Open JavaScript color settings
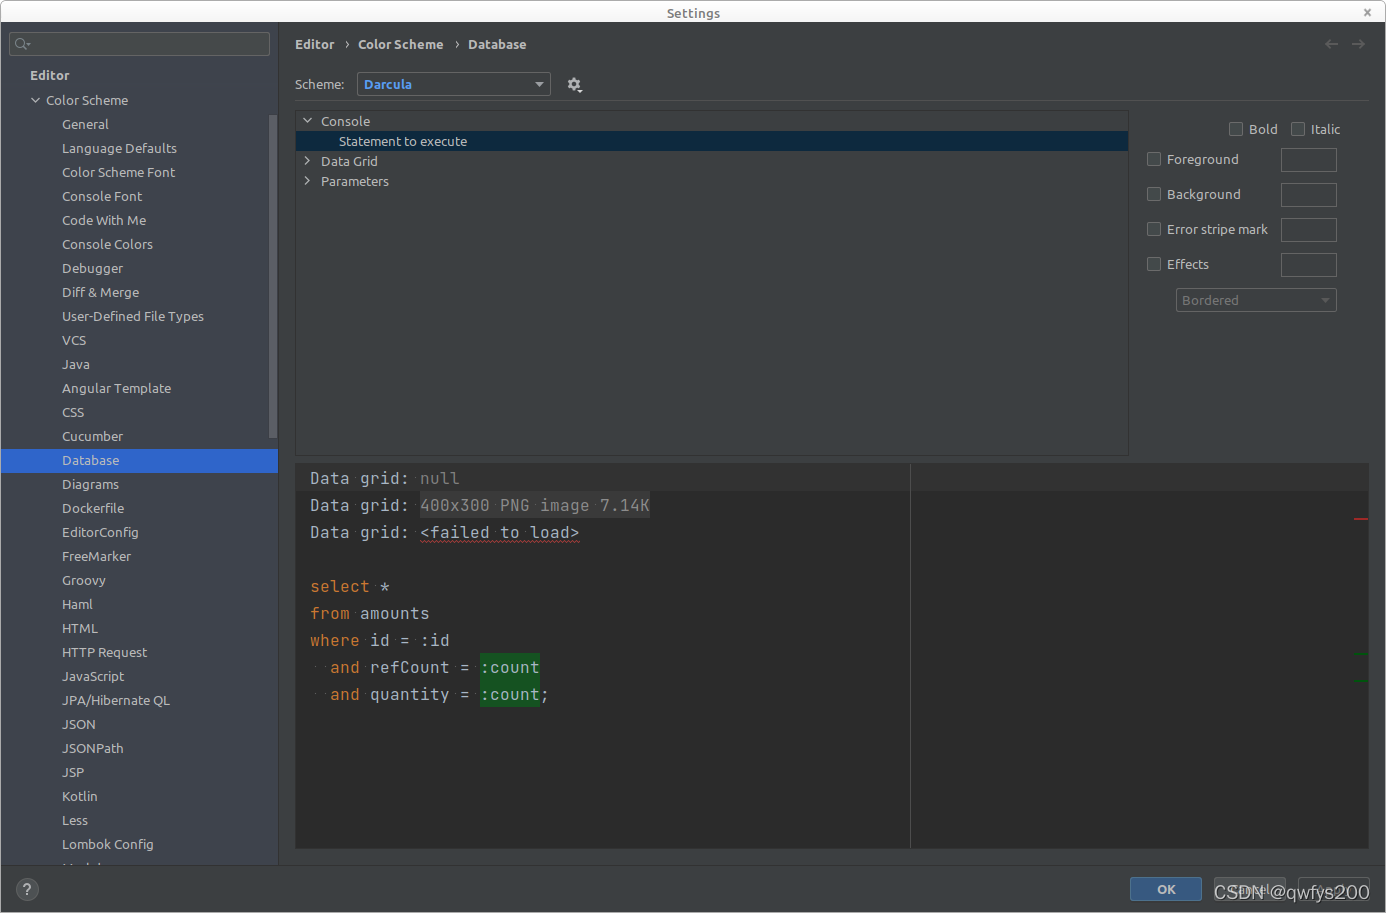Image resolution: width=1386 pixels, height=913 pixels. pos(93,676)
